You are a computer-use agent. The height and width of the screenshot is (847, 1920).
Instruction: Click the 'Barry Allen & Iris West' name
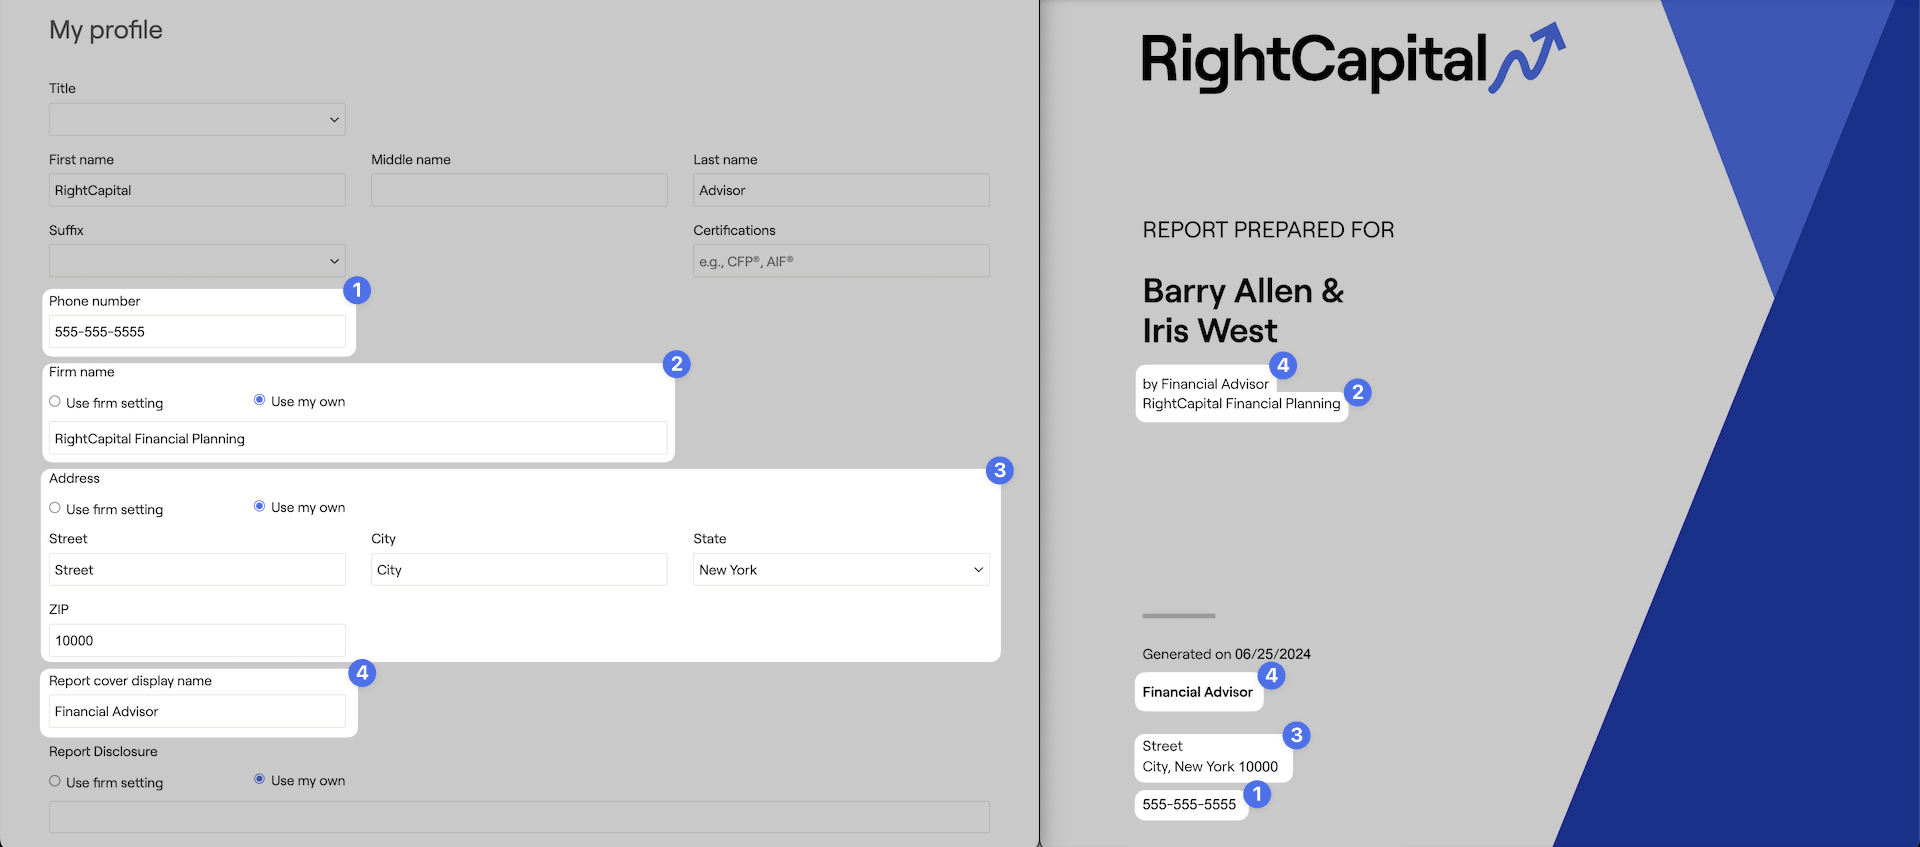click(1243, 310)
